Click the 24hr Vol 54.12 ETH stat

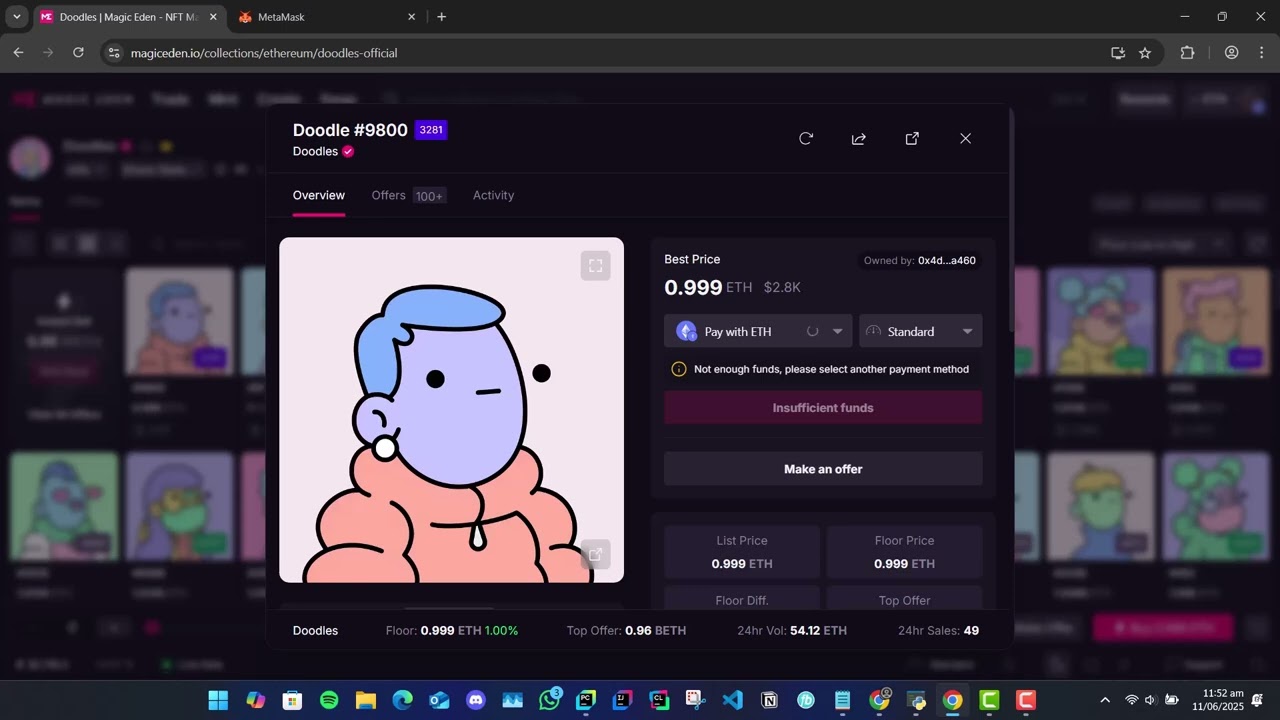point(792,631)
